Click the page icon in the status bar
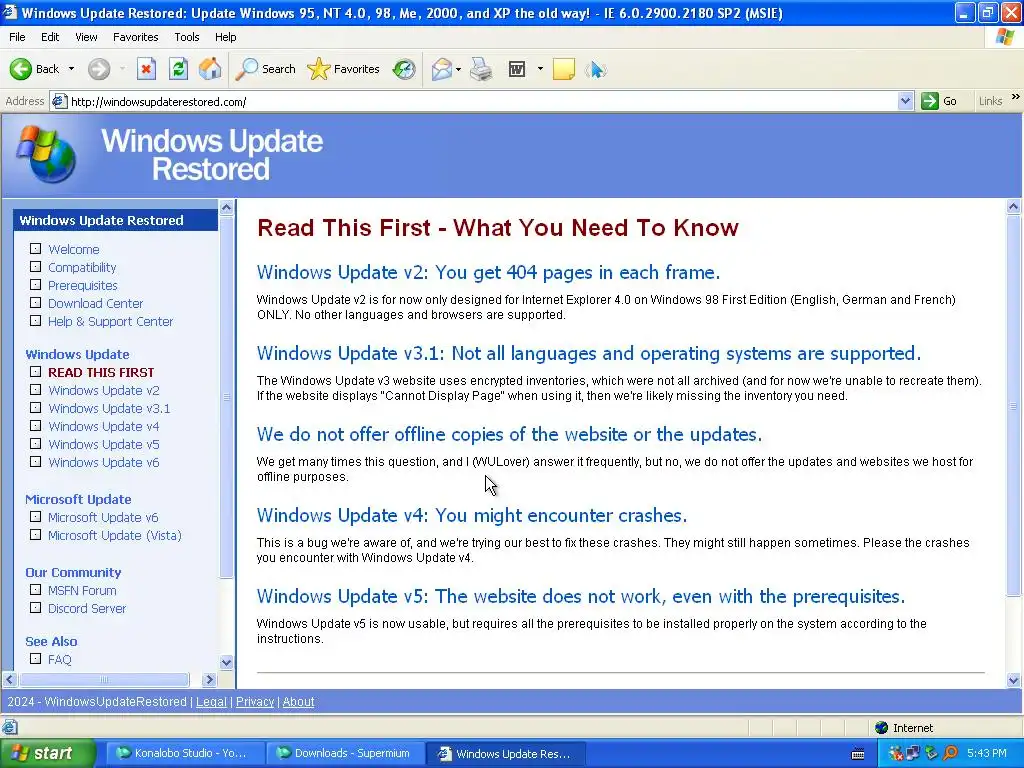This screenshot has width=1024, height=768. (10, 727)
